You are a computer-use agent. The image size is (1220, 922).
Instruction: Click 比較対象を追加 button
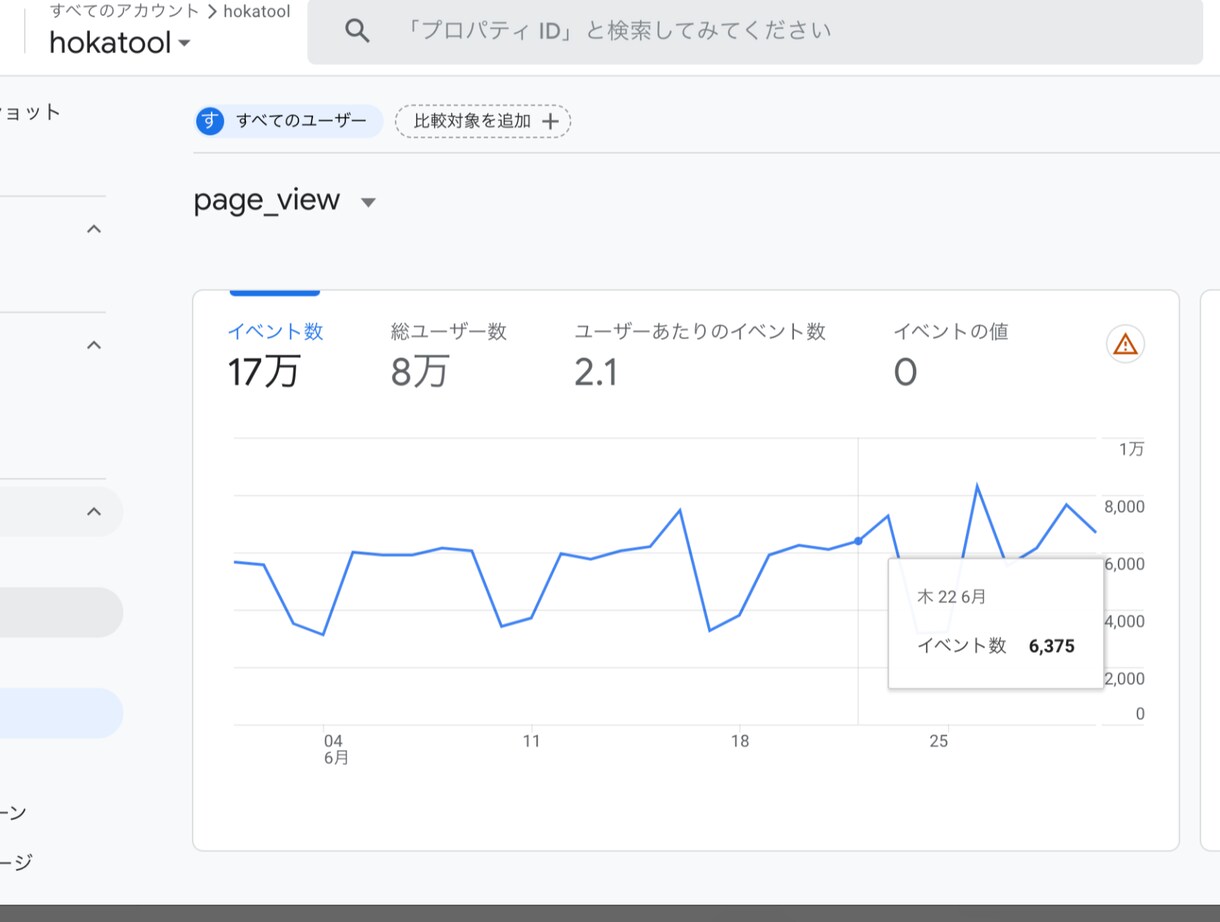[x=483, y=121]
